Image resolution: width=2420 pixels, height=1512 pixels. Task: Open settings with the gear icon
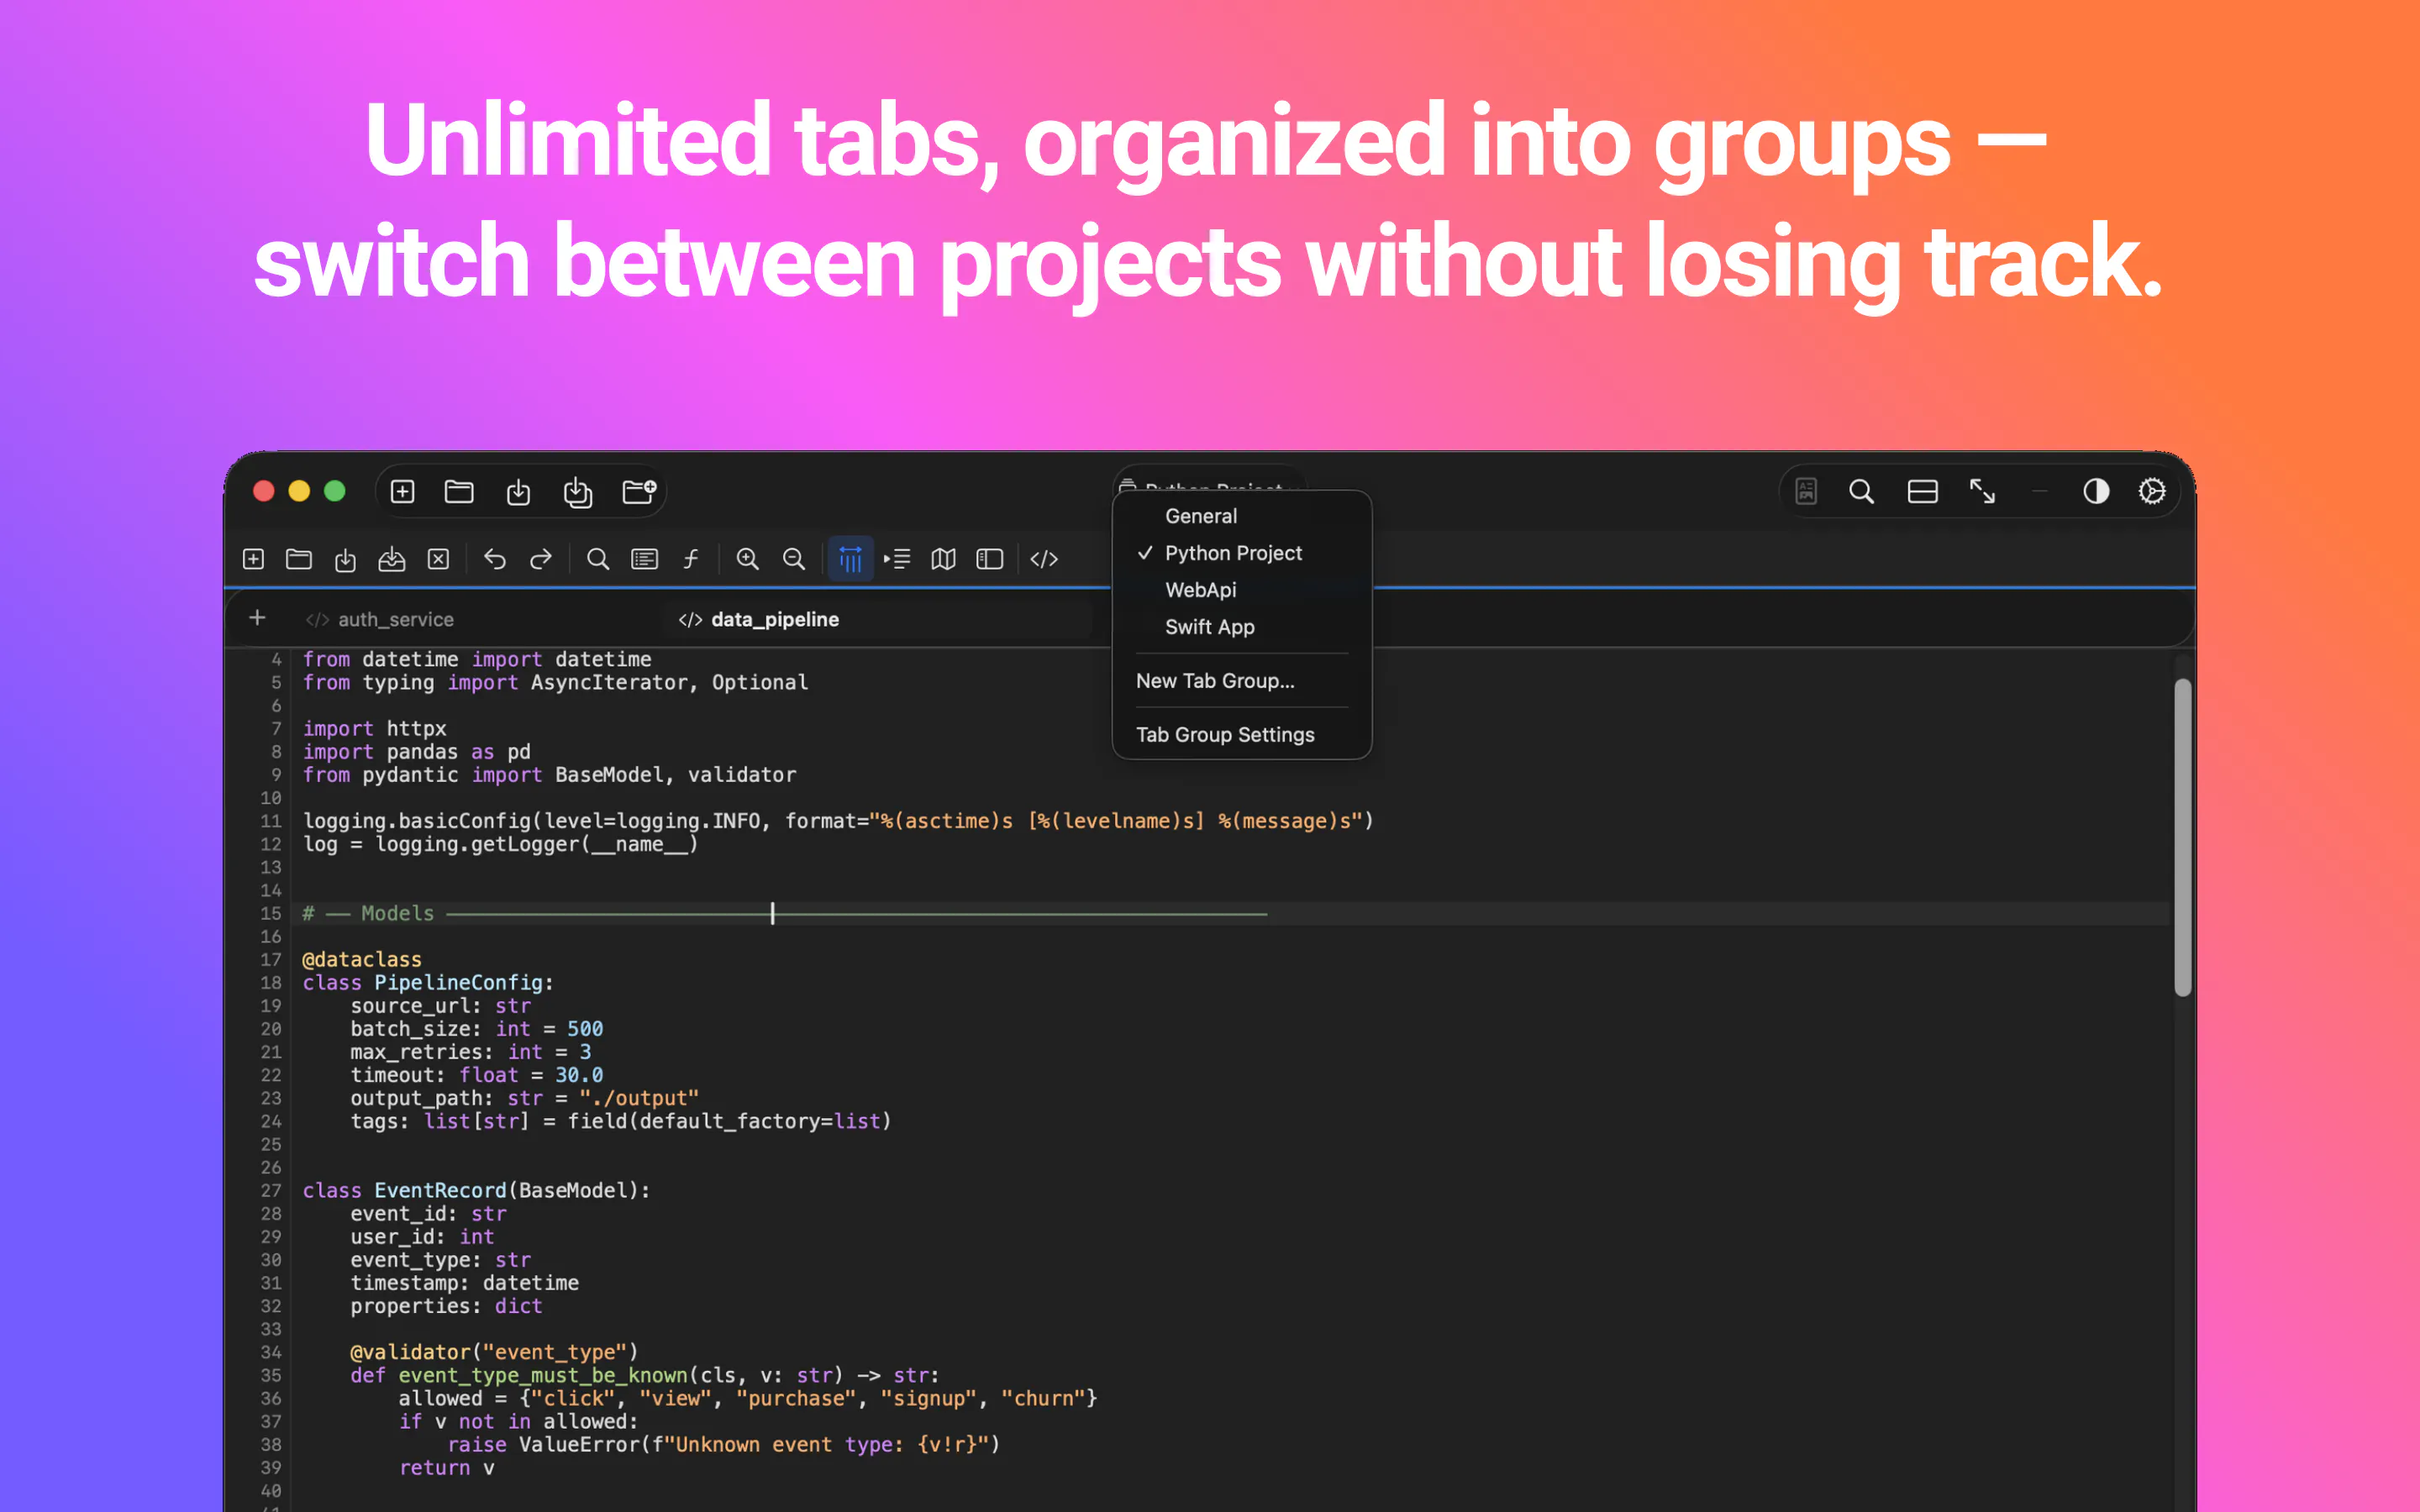click(2152, 491)
